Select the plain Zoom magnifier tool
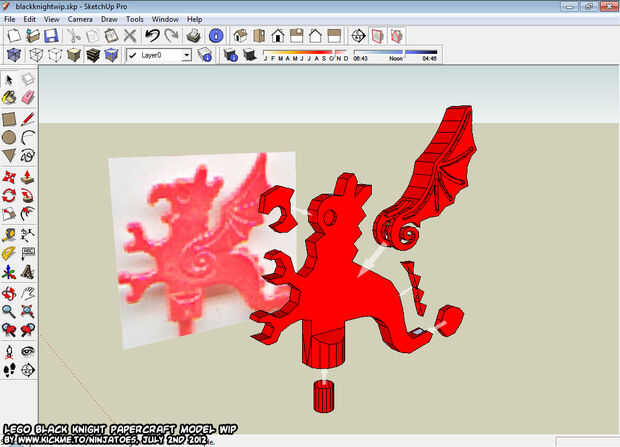 pyautogui.click(x=9, y=312)
